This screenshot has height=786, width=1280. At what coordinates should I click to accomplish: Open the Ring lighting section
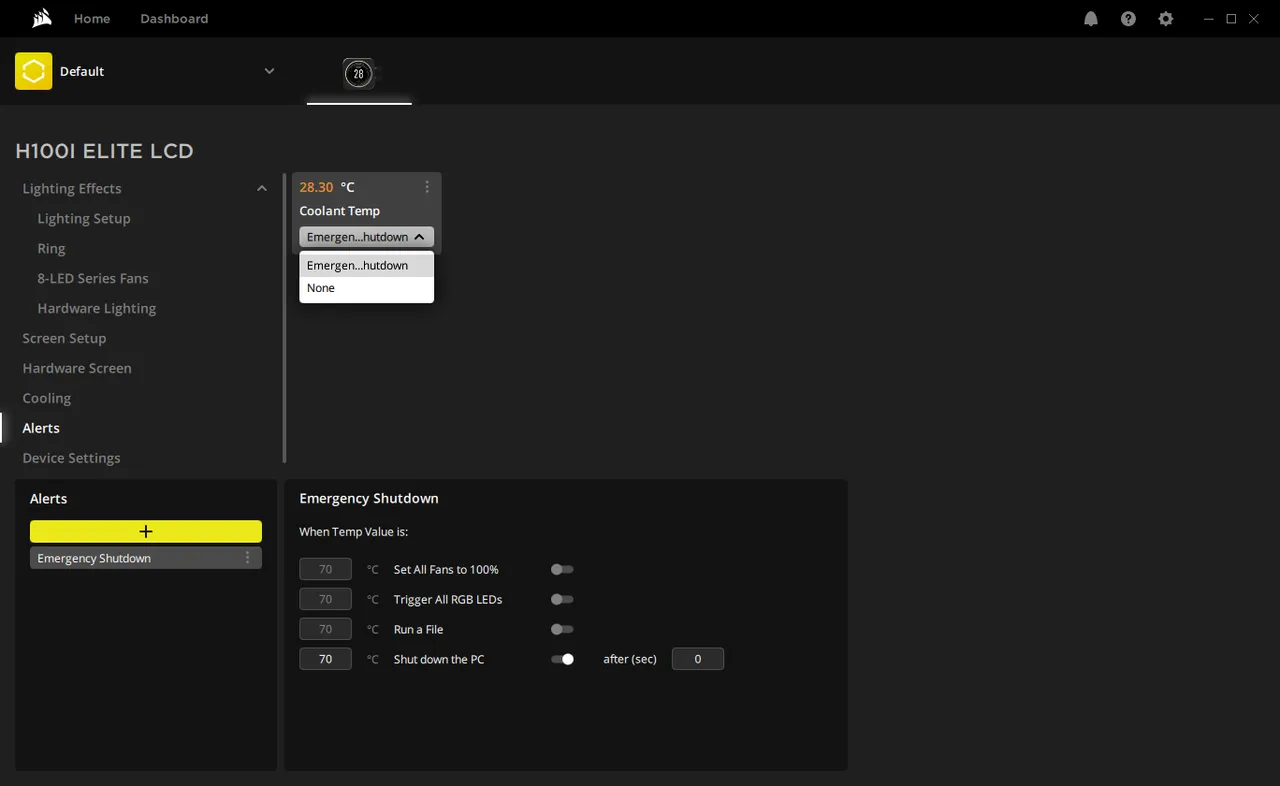pos(51,248)
